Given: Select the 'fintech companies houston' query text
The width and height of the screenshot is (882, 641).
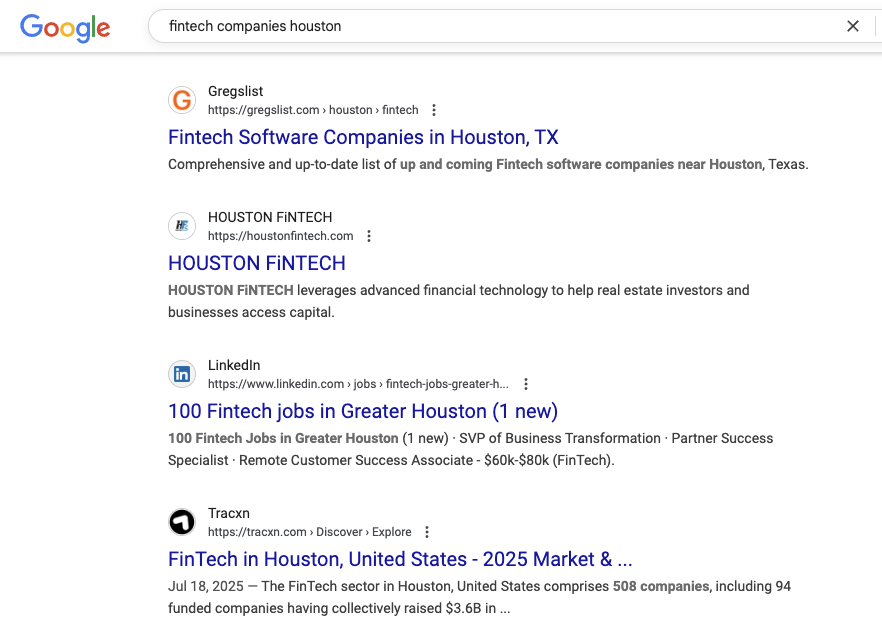Looking at the screenshot, I should point(253,26).
